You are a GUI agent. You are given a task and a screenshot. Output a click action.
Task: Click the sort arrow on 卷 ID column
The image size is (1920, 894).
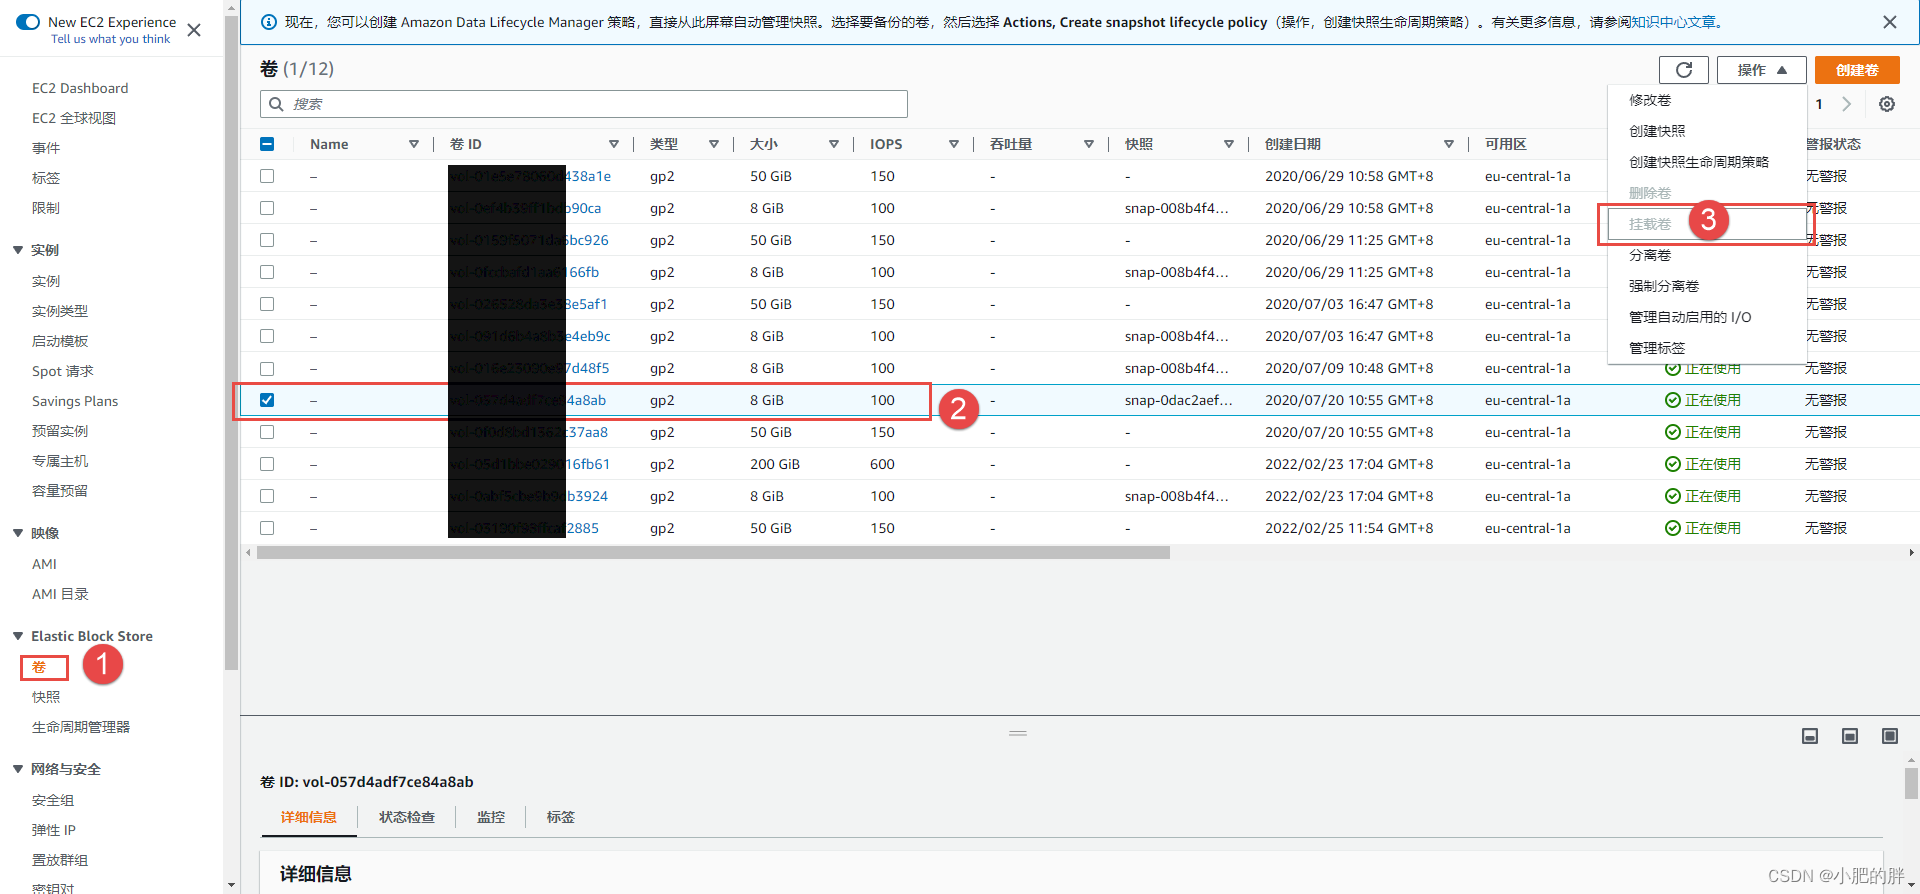614,144
